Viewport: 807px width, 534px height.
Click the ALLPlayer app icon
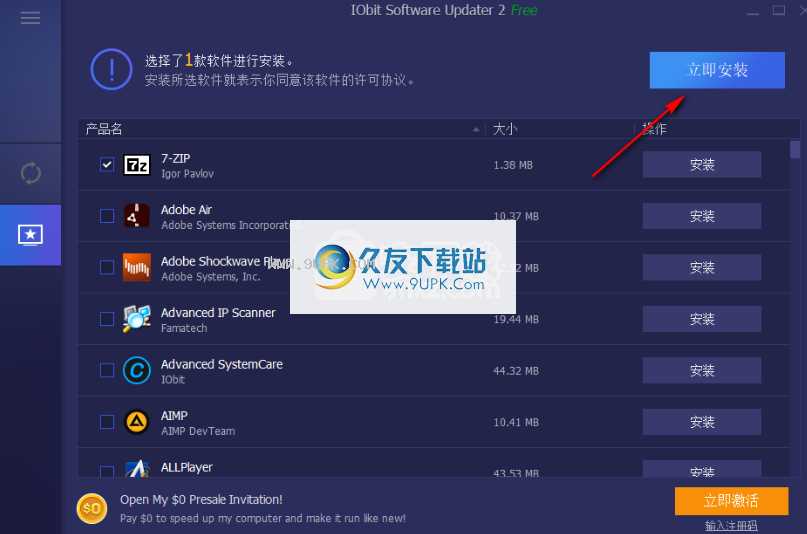137,469
